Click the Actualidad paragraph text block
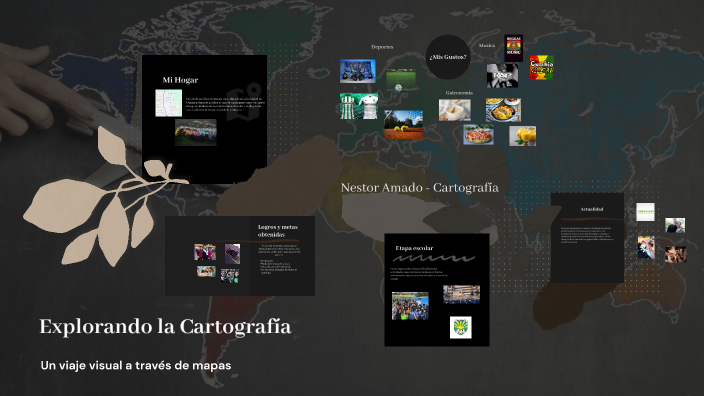 tap(587, 235)
